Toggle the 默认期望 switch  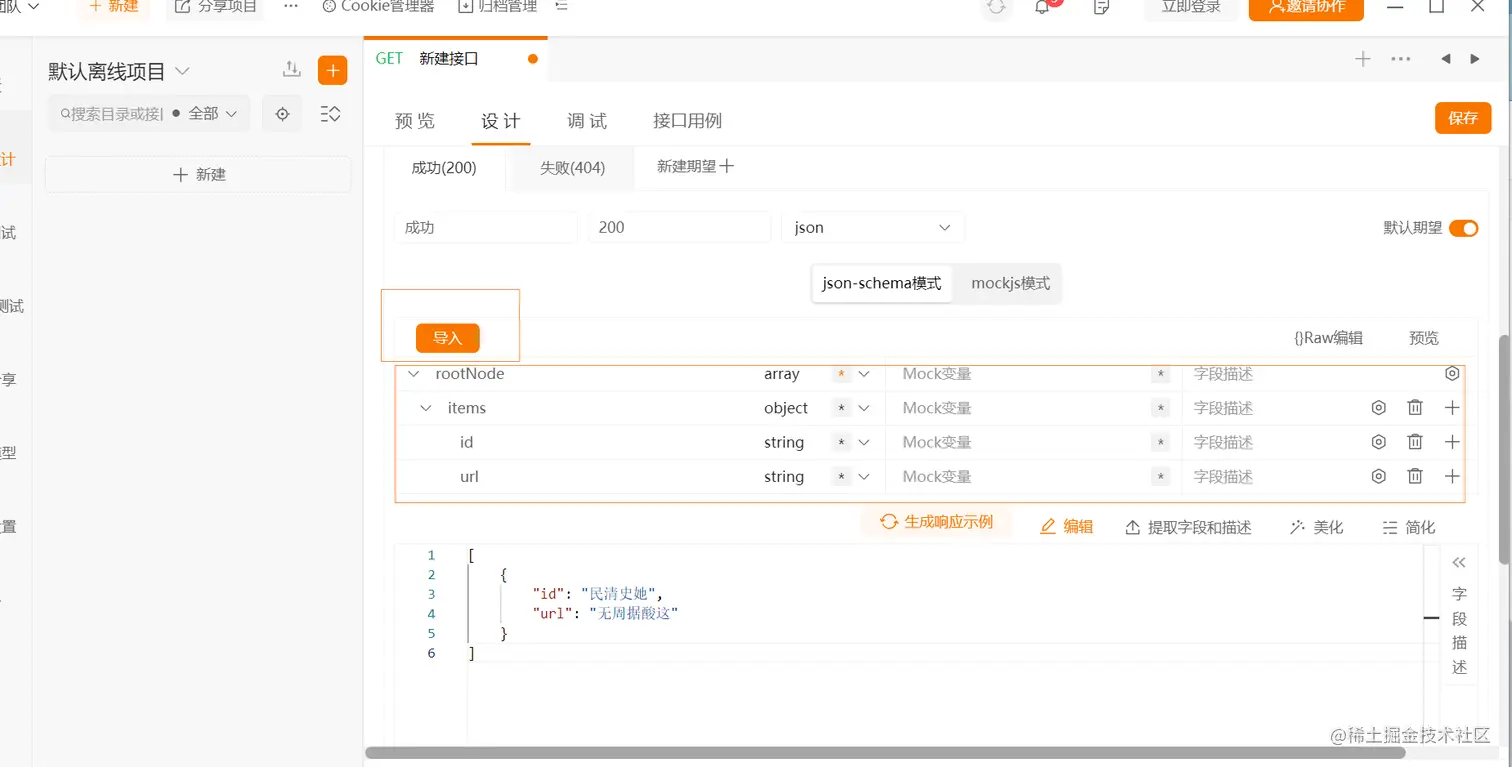click(1463, 228)
